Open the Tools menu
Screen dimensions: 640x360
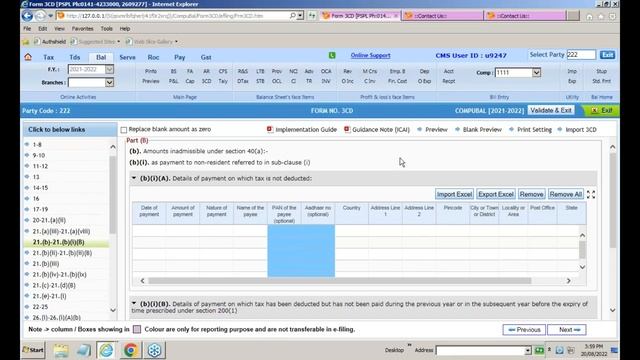(107, 29)
